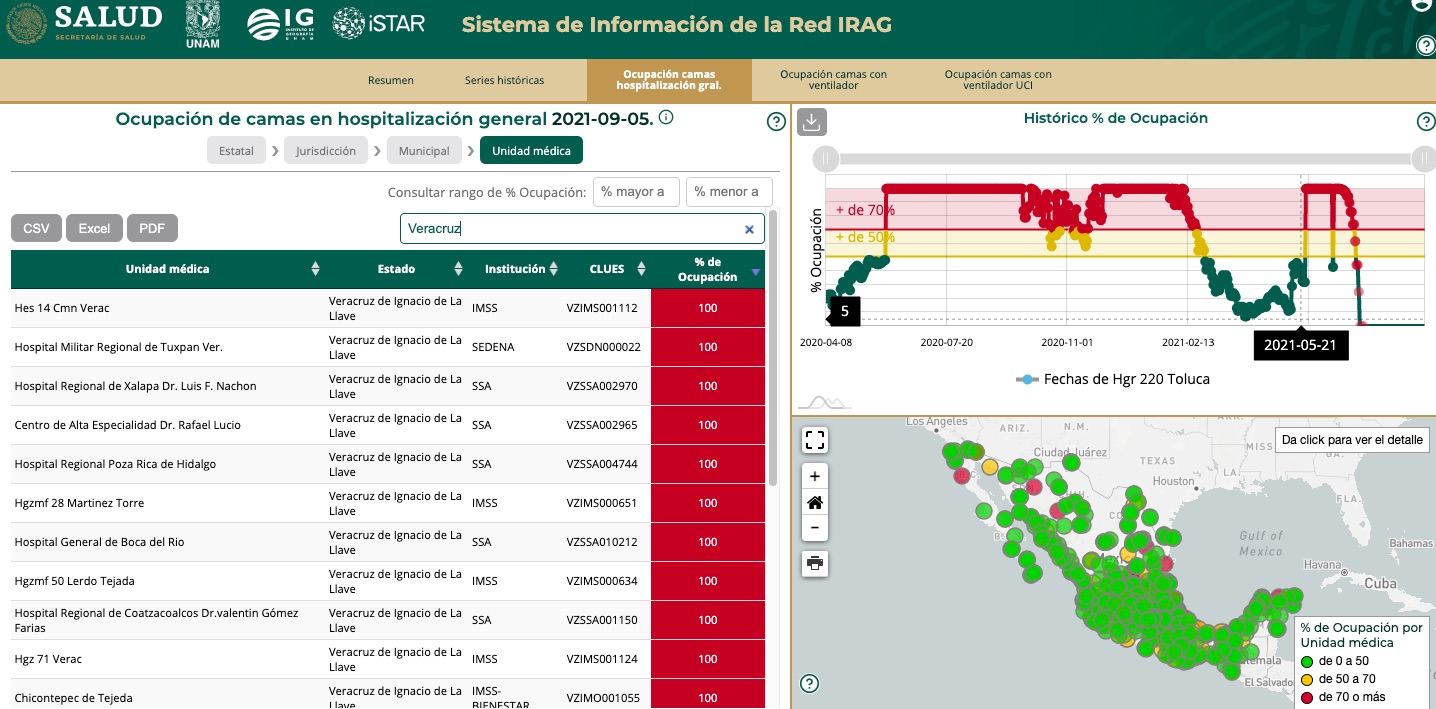Export table as CSV
1436x709 pixels.
(36, 228)
